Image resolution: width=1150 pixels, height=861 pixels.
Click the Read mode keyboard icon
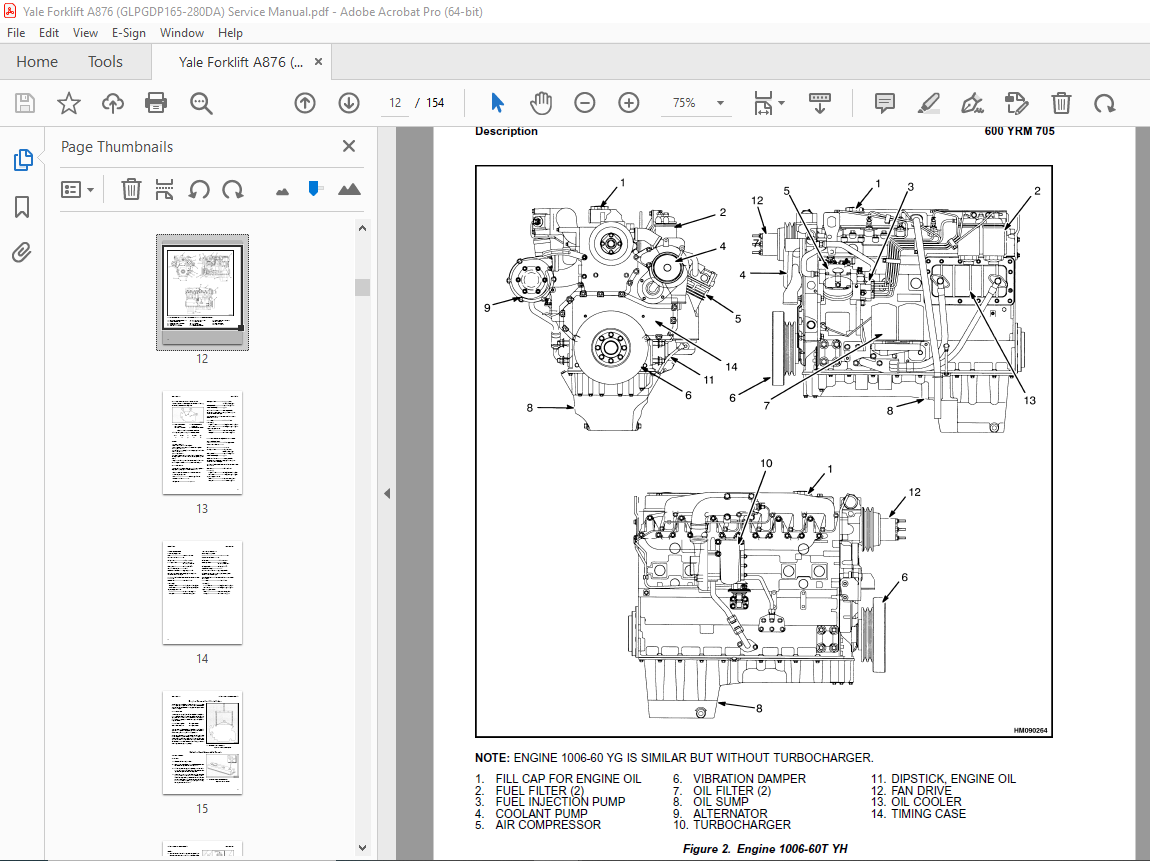tap(820, 103)
